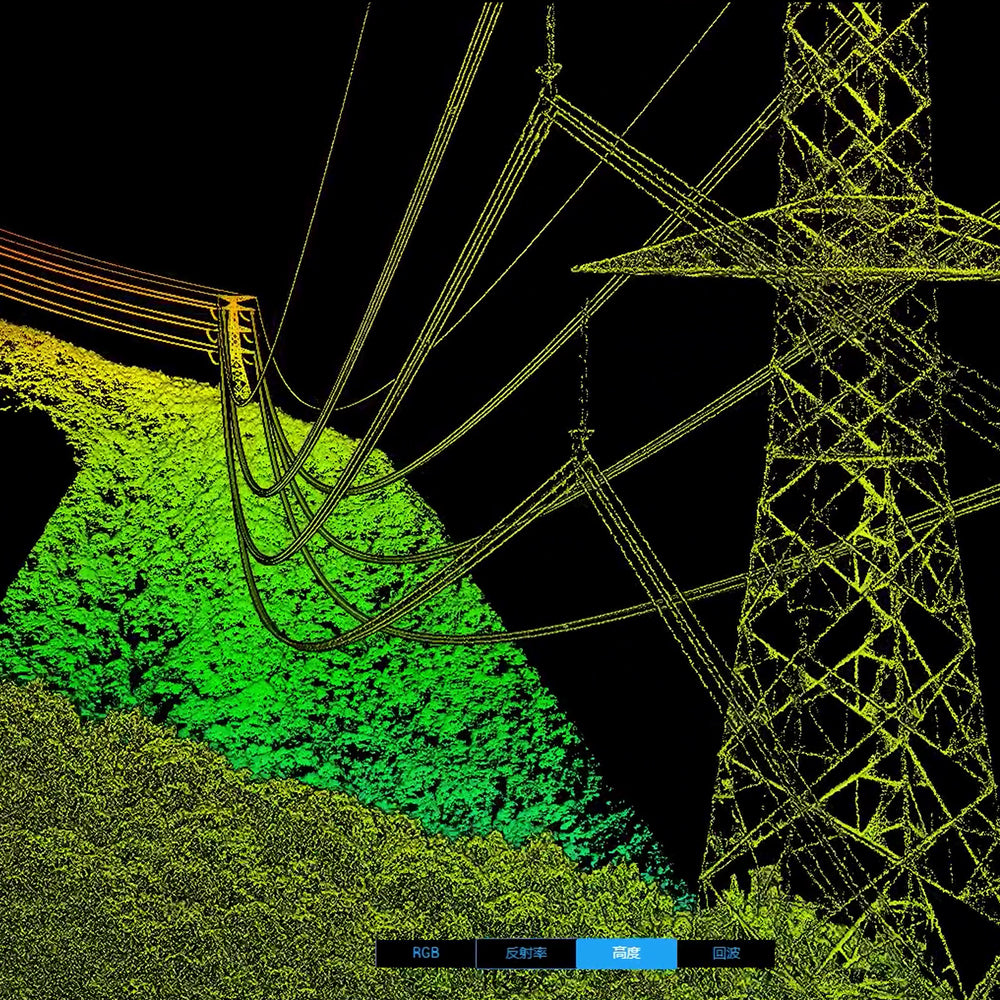The image size is (1000, 1000).
Task: Switch to the RGB display mode tab
Action: 425,953
